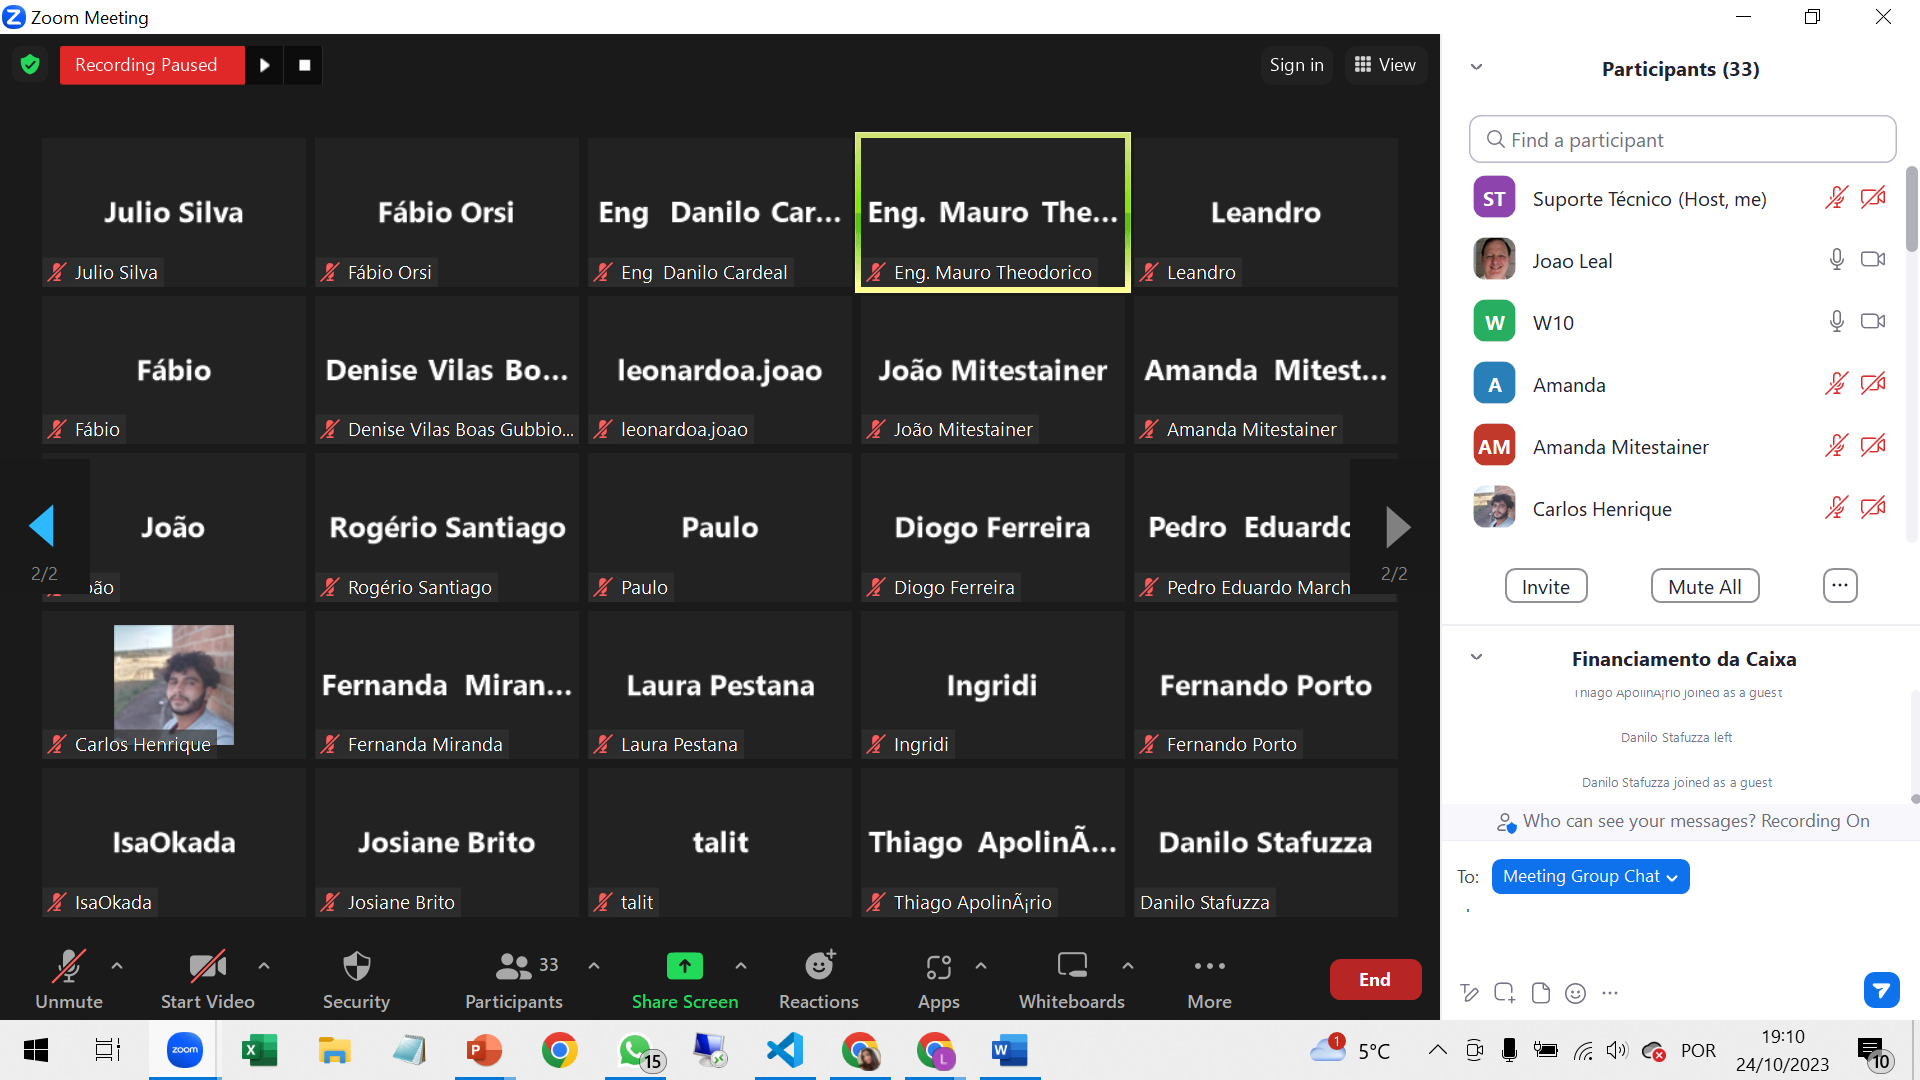Click the encryption shield info icon
This screenshot has height=1080, width=1920.
pyautogui.click(x=30, y=65)
